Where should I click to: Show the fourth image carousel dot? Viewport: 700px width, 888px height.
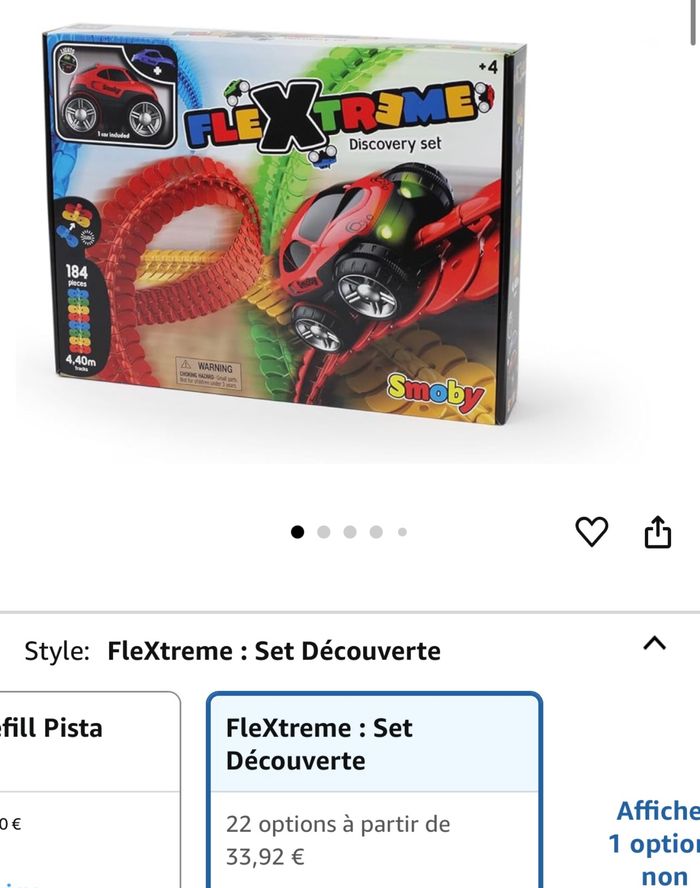coord(376,532)
